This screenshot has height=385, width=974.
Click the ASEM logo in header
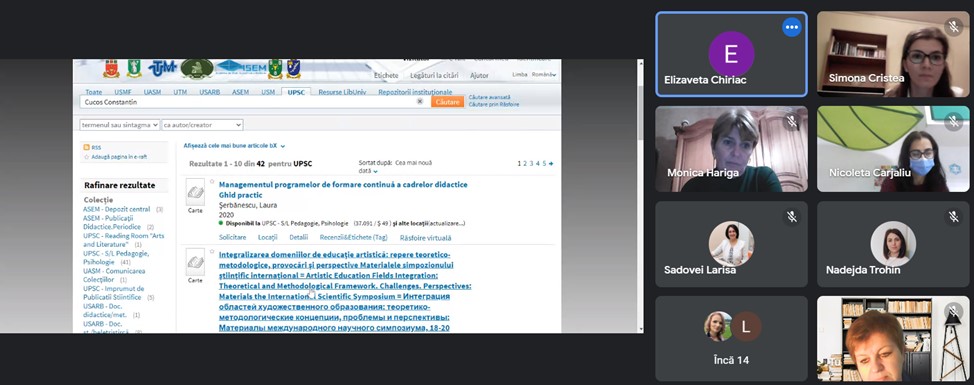(x=241, y=67)
